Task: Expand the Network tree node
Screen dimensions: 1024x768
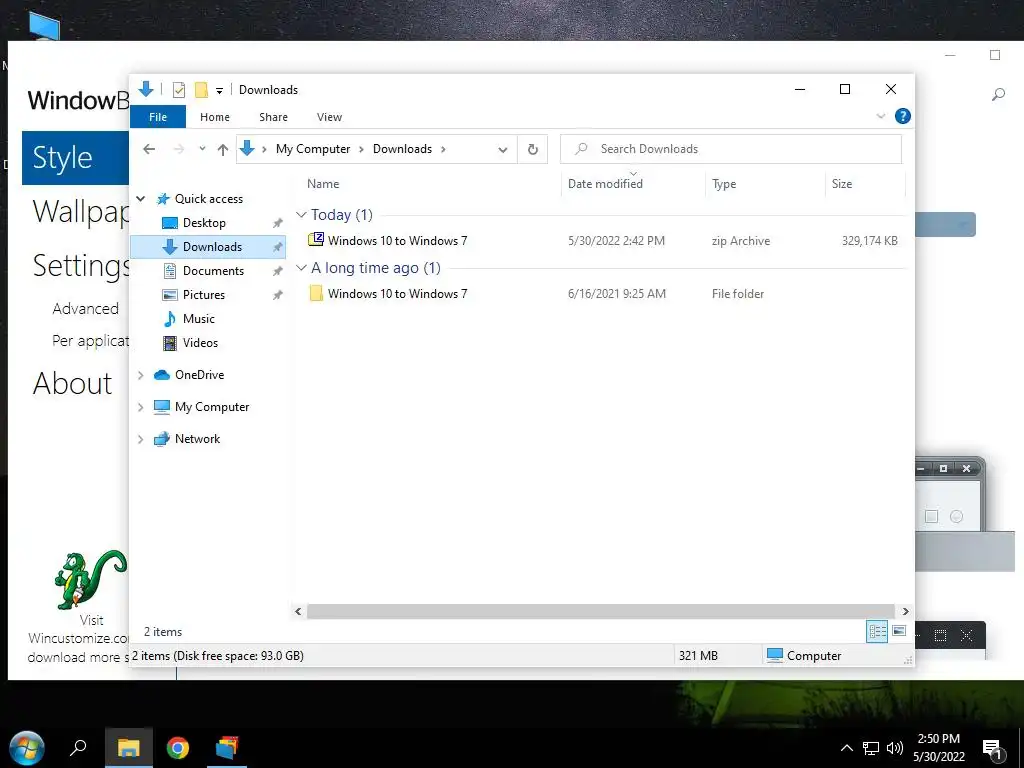Action: (140, 439)
